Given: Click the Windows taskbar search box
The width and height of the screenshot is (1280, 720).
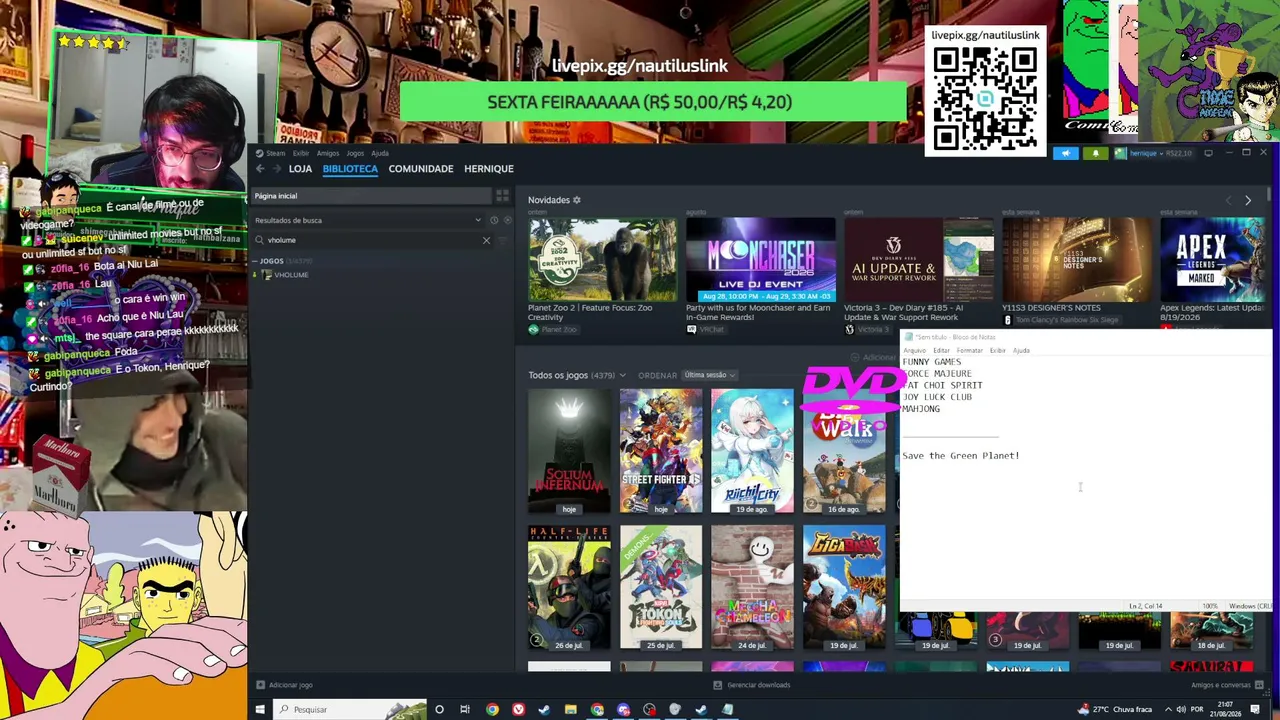Looking at the screenshot, I should [350, 710].
